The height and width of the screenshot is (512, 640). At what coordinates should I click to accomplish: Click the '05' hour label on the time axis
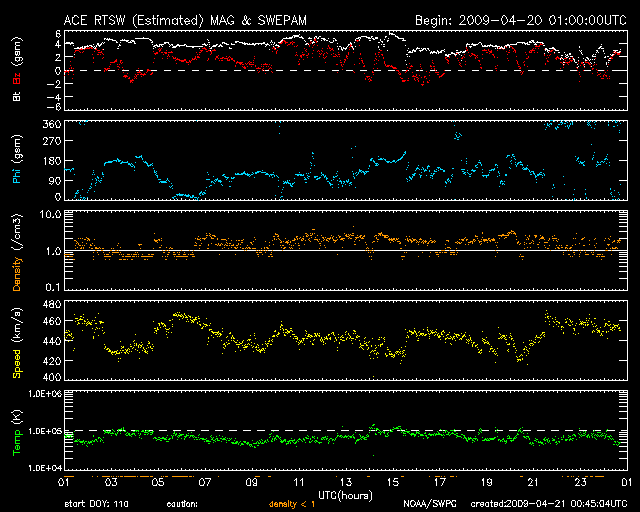pyautogui.click(x=158, y=483)
